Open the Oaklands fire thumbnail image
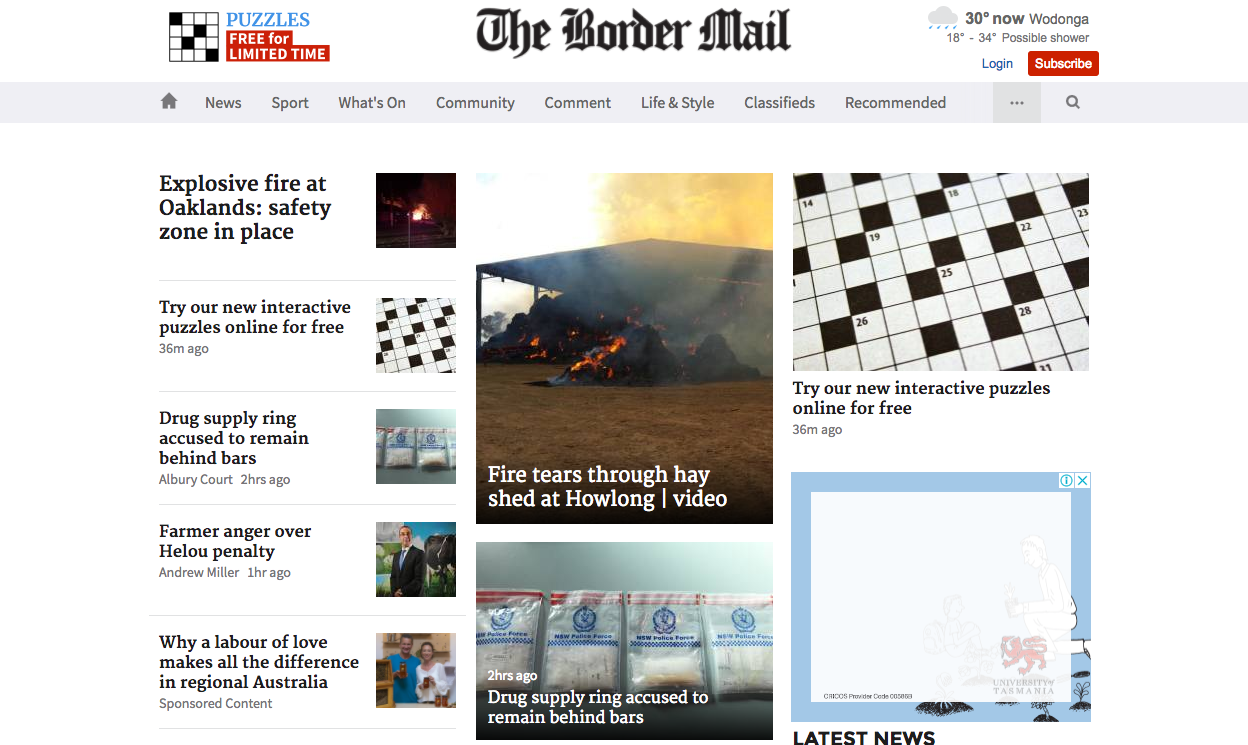This screenshot has height=745, width=1248. 416,210
